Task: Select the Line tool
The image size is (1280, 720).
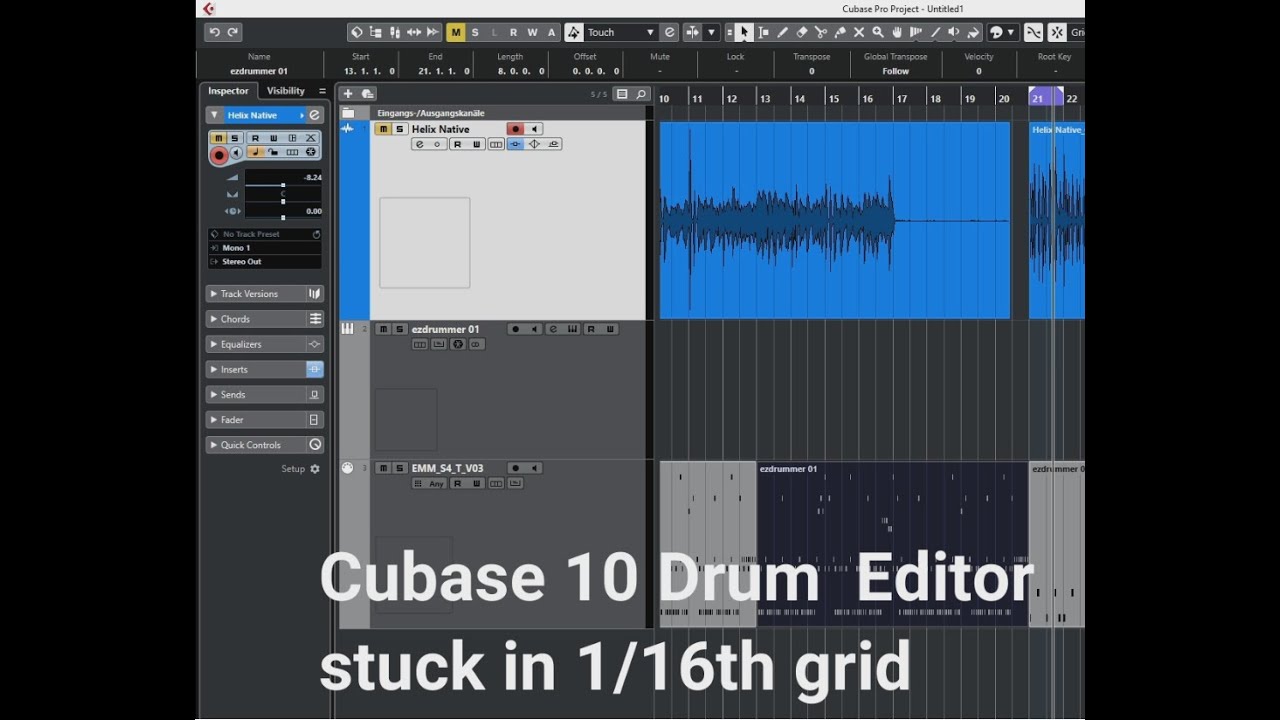Action: point(936,32)
